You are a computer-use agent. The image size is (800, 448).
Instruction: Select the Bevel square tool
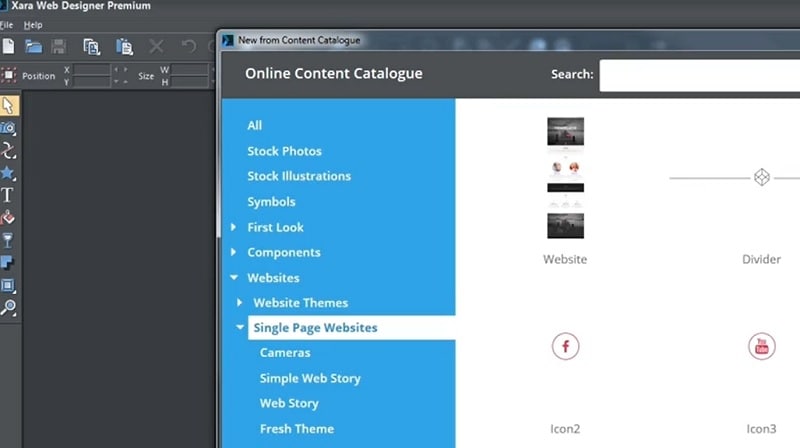[8, 285]
